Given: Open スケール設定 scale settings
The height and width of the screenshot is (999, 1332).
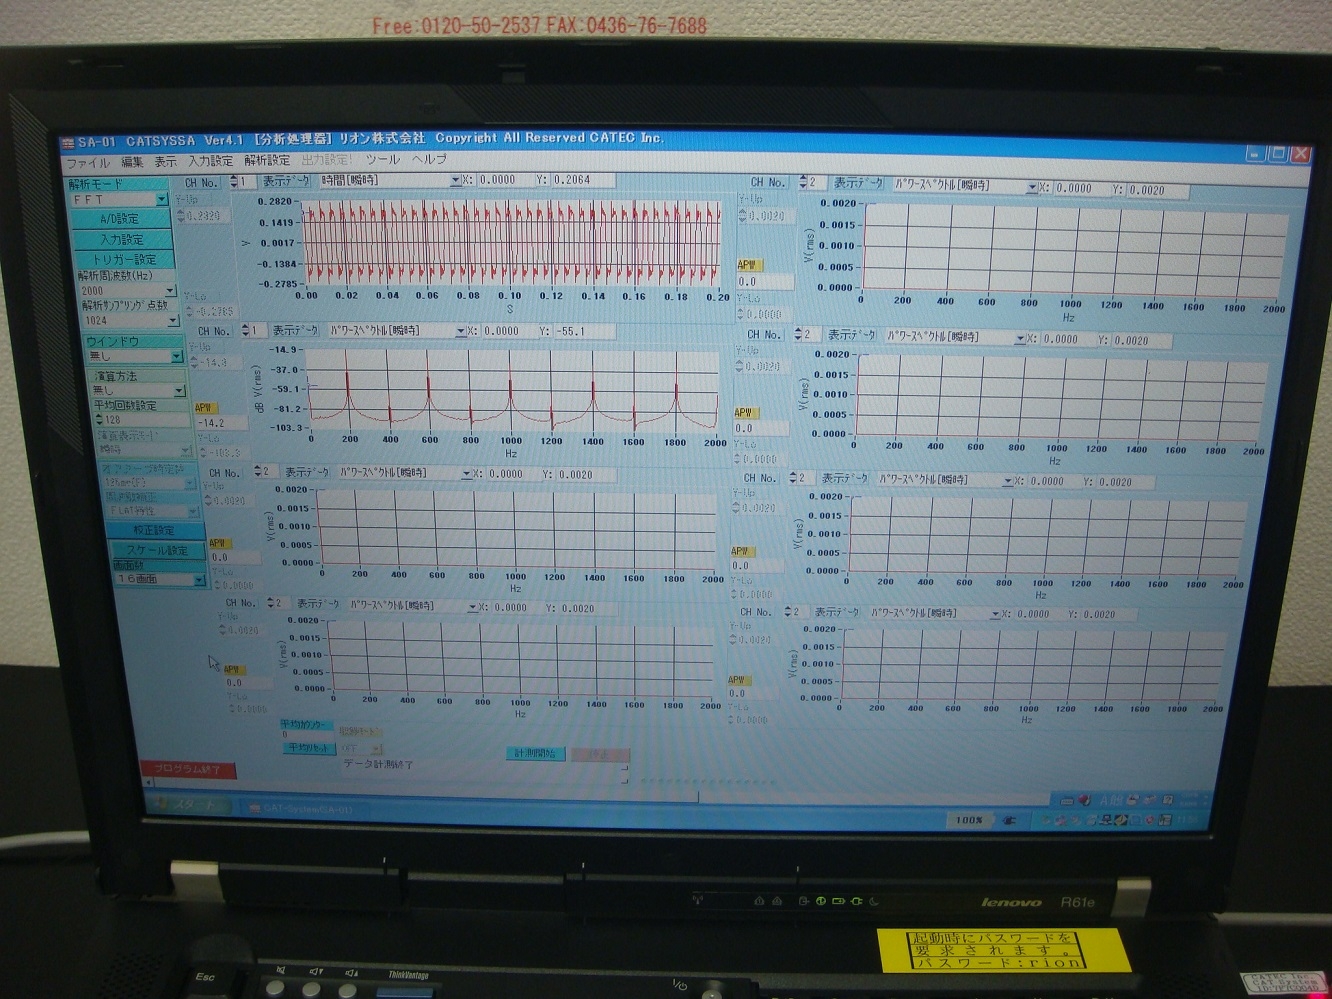Looking at the screenshot, I should (x=157, y=550).
